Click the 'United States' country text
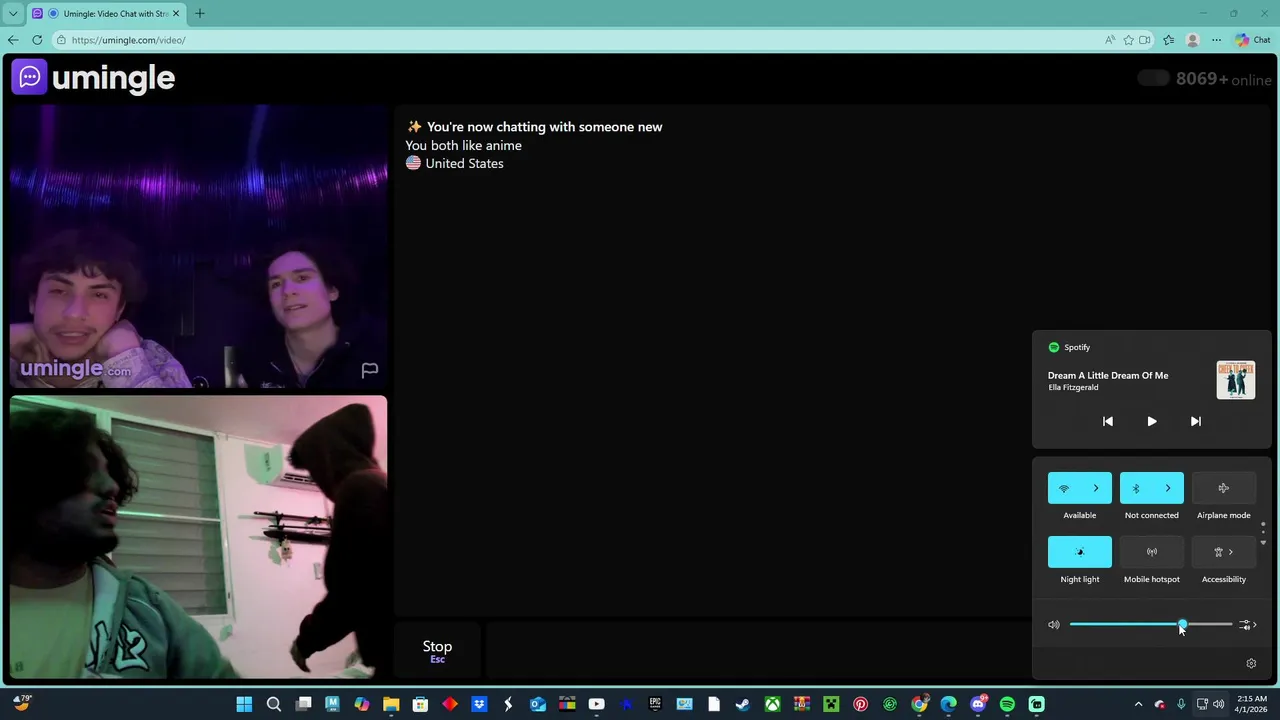The image size is (1280, 720). coord(464,163)
